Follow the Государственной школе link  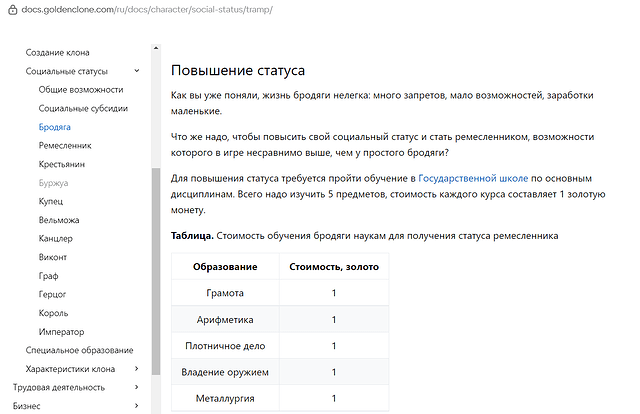[473, 178]
